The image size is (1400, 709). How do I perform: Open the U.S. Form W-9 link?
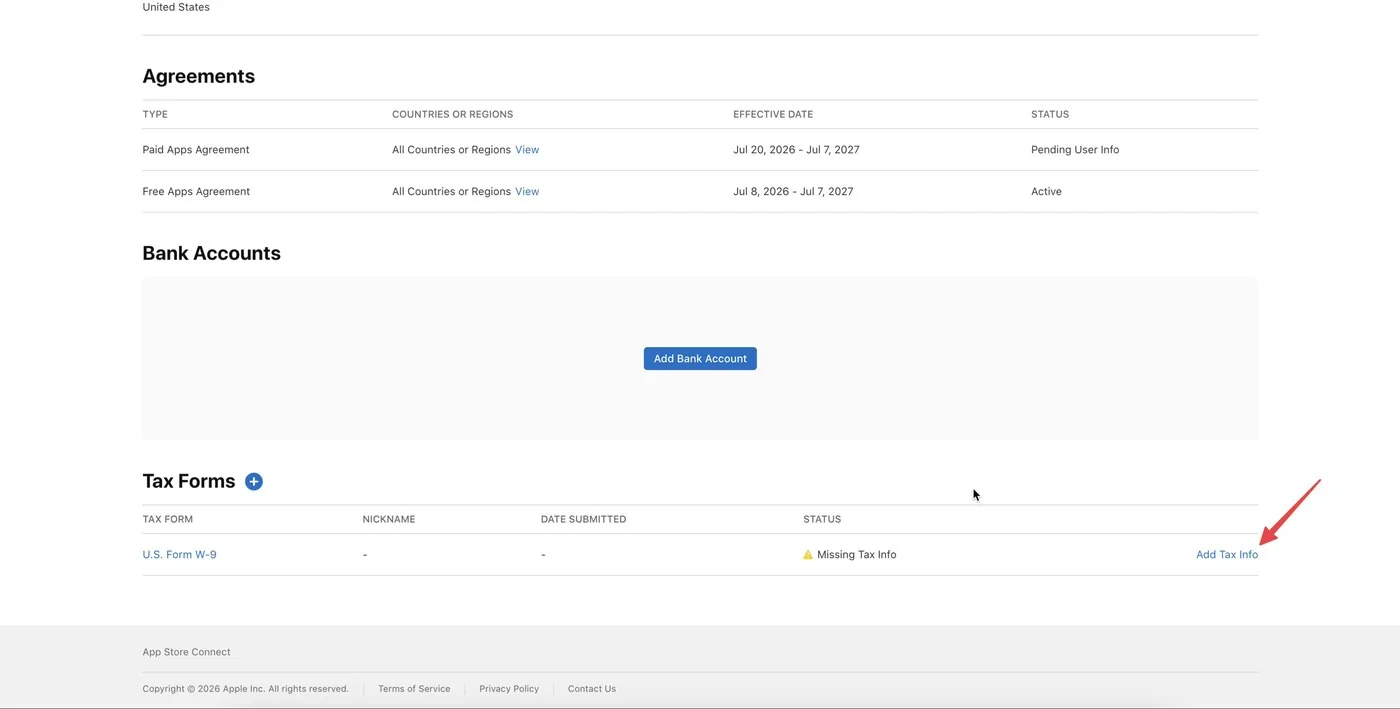tap(180, 554)
